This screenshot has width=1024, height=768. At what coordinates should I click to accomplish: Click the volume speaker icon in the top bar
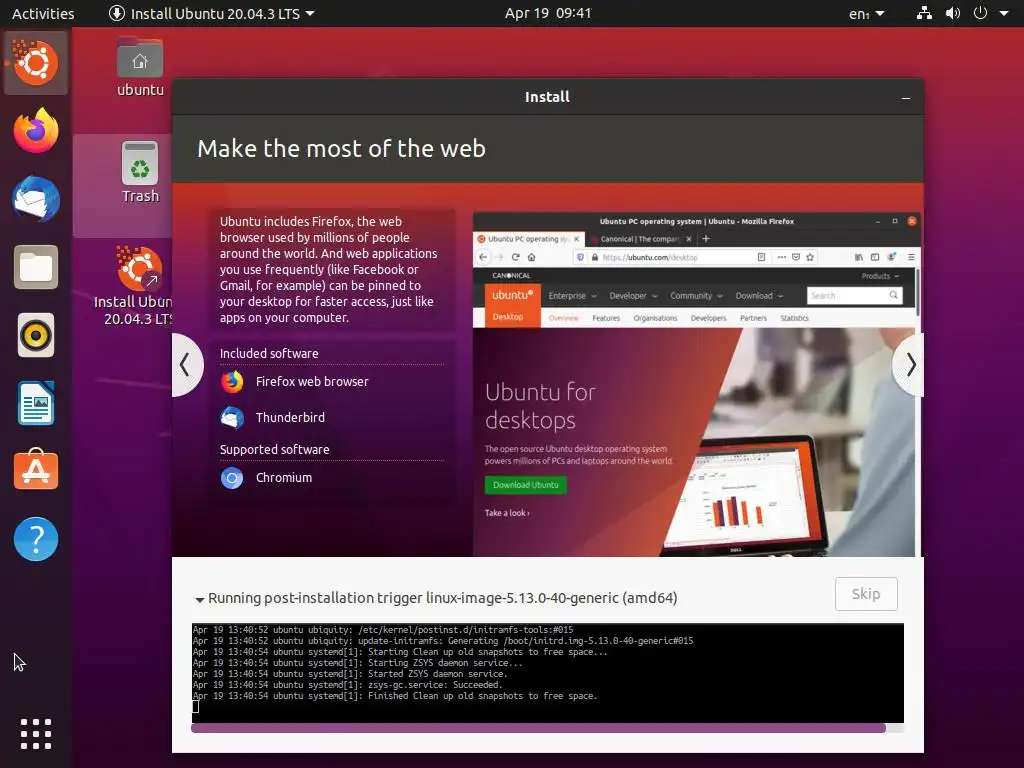pyautogui.click(x=953, y=13)
